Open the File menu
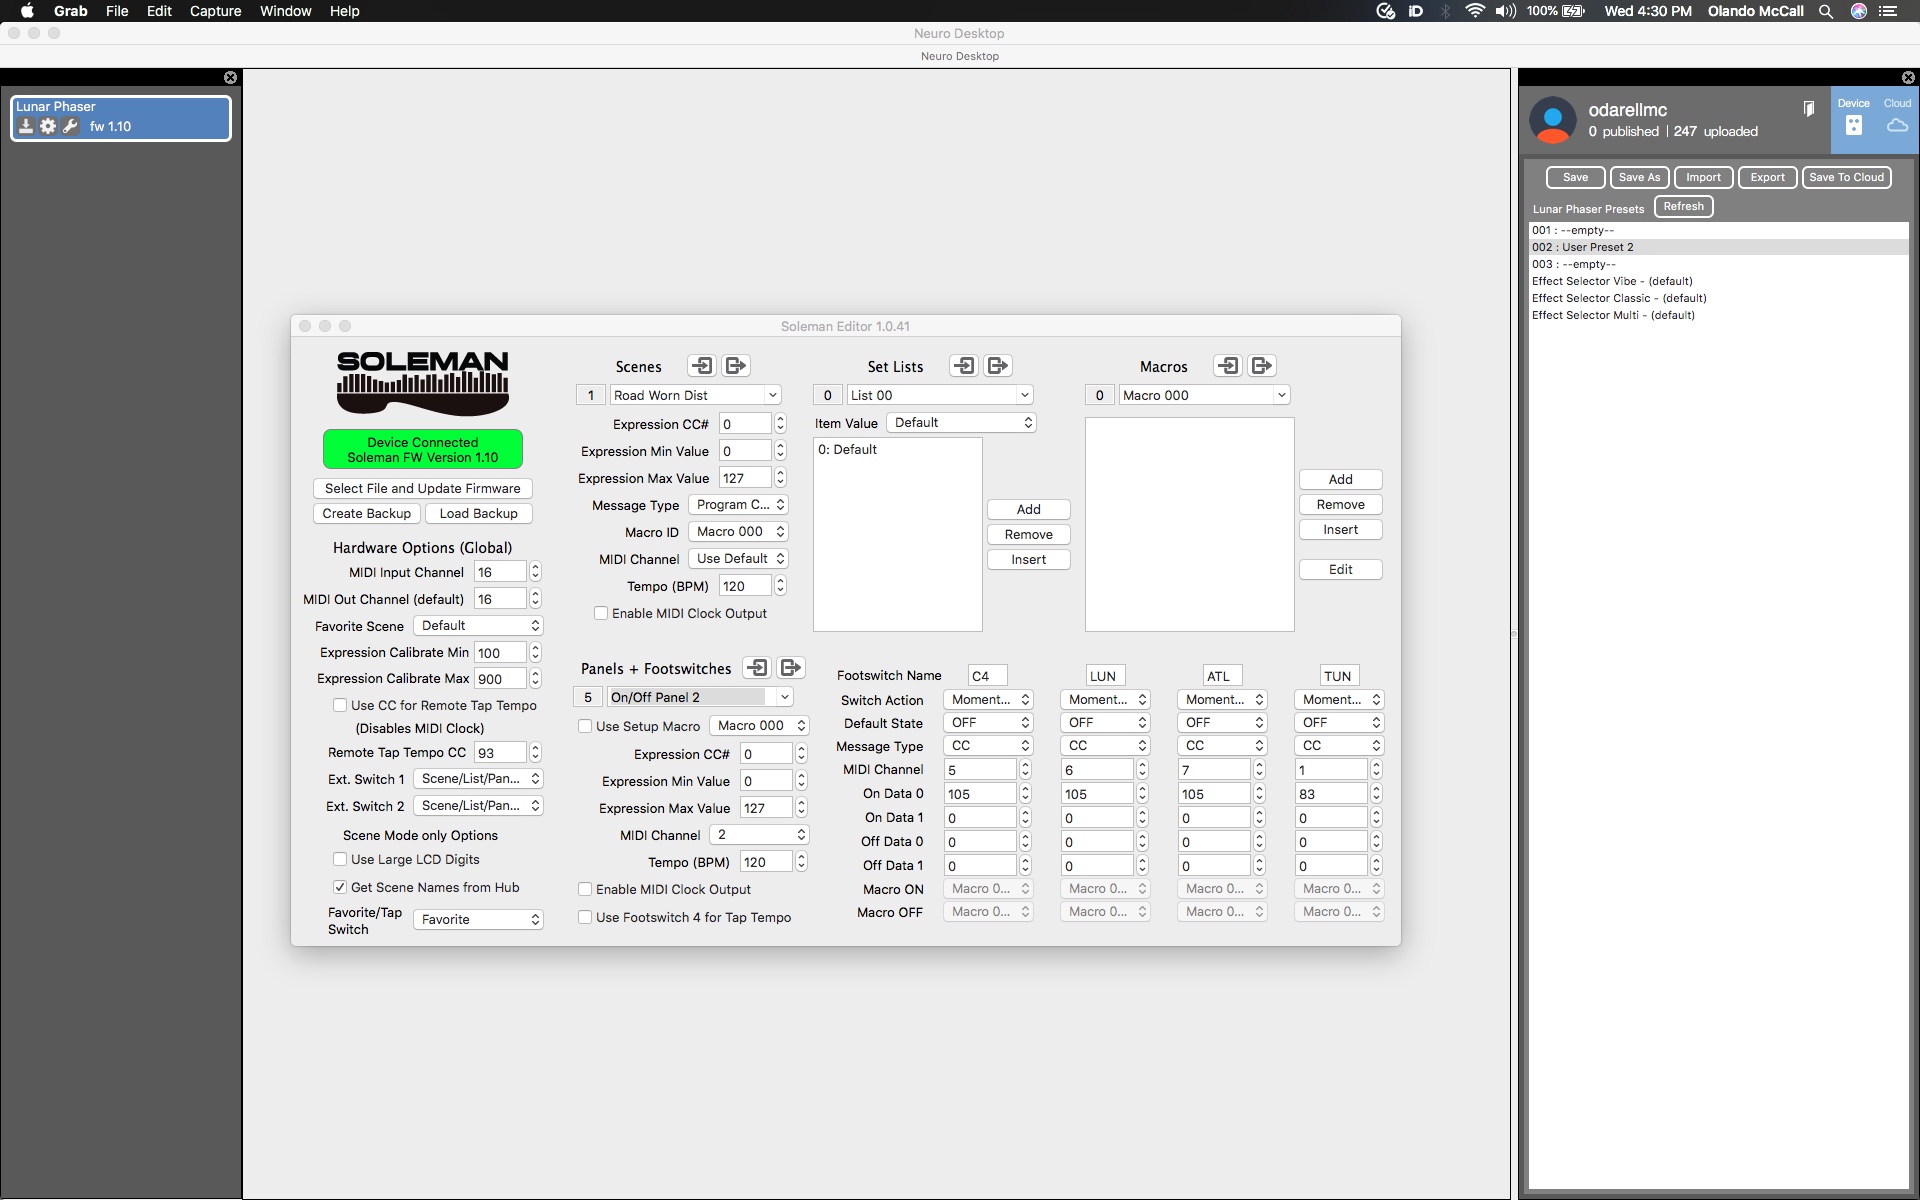 117,11
